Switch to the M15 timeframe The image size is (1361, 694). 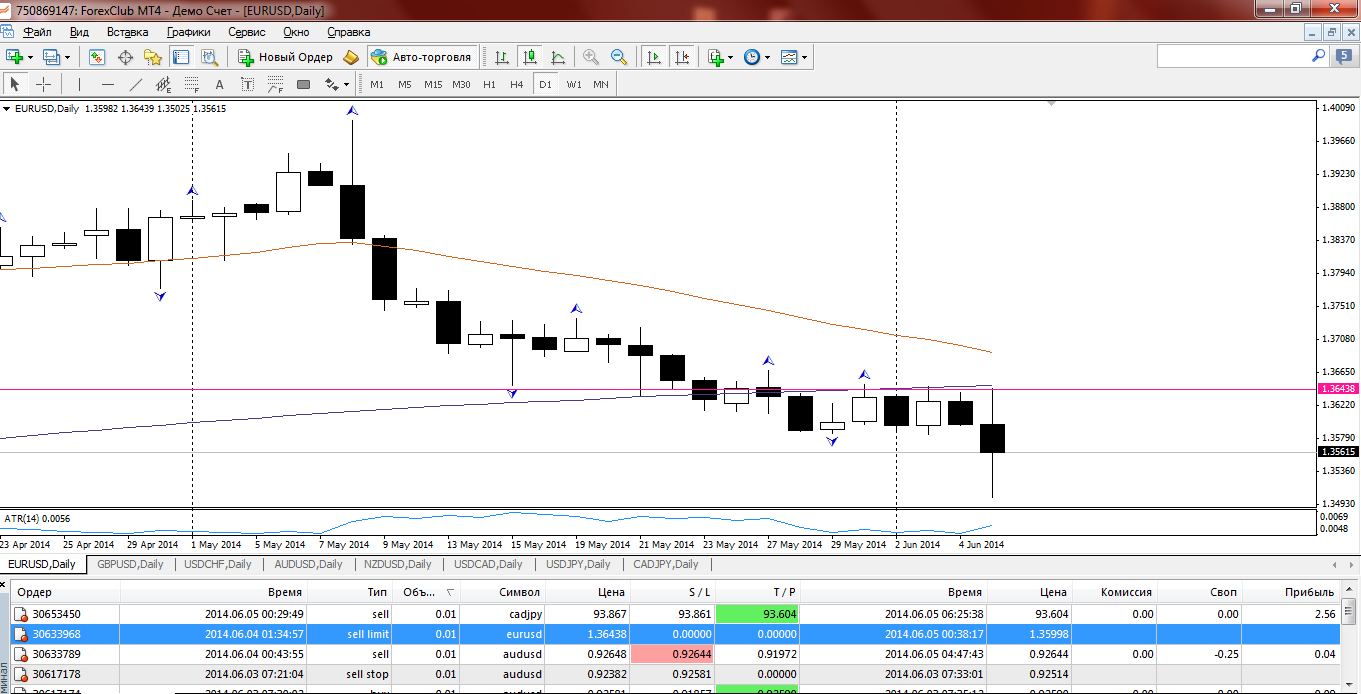pyautogui.click(x=433, y=84)
